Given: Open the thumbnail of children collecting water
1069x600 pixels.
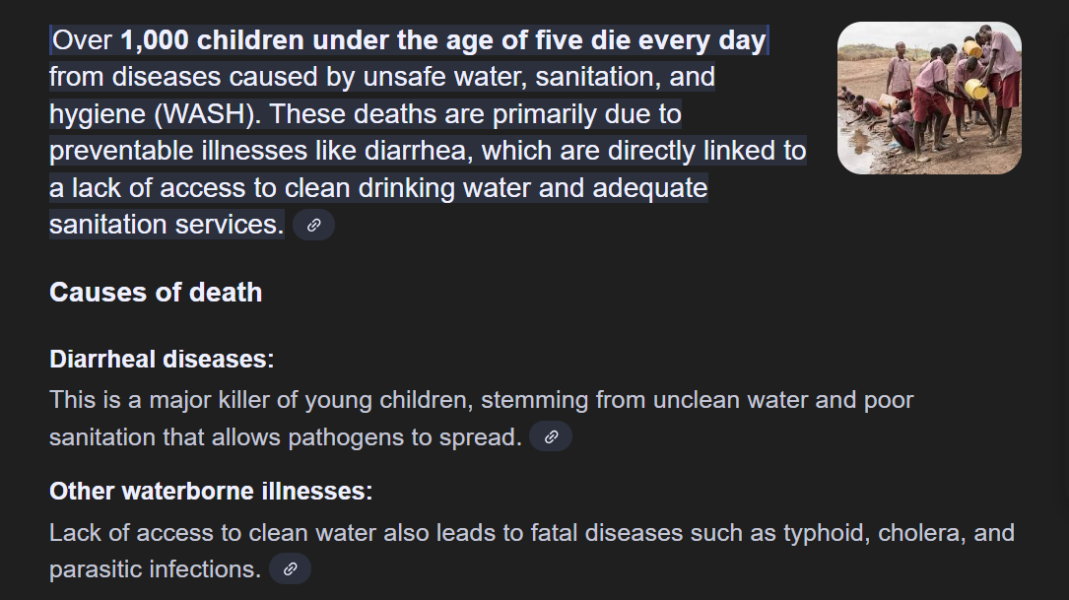Looking at the screenshot, I should 929,98.
